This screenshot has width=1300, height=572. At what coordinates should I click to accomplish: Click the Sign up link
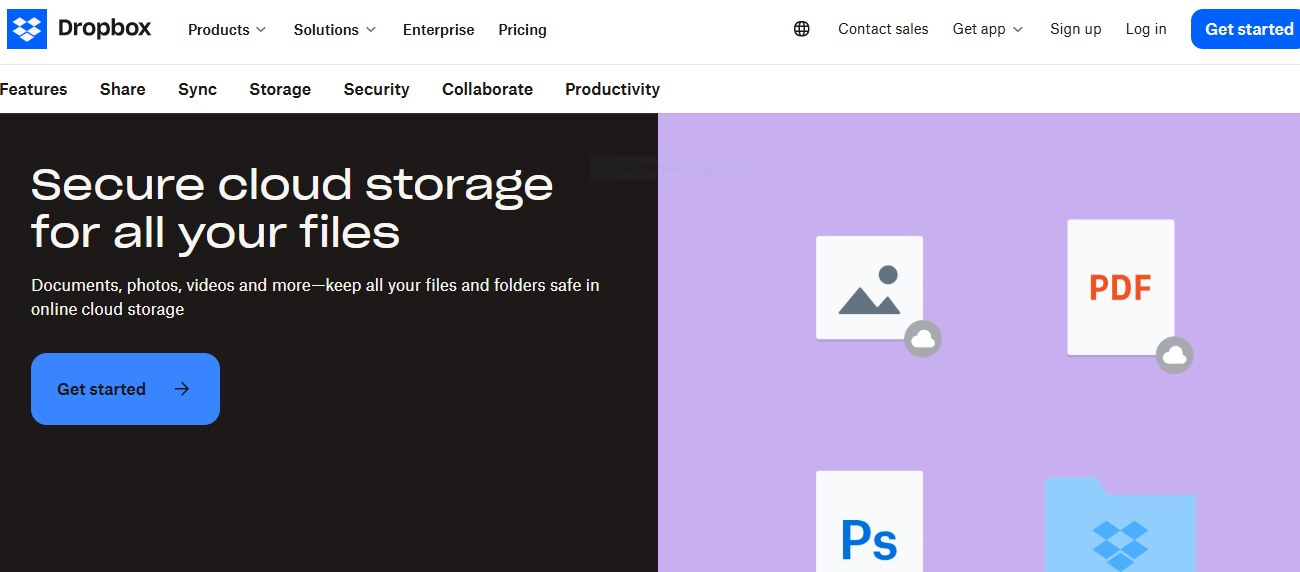pos(1076,29)
